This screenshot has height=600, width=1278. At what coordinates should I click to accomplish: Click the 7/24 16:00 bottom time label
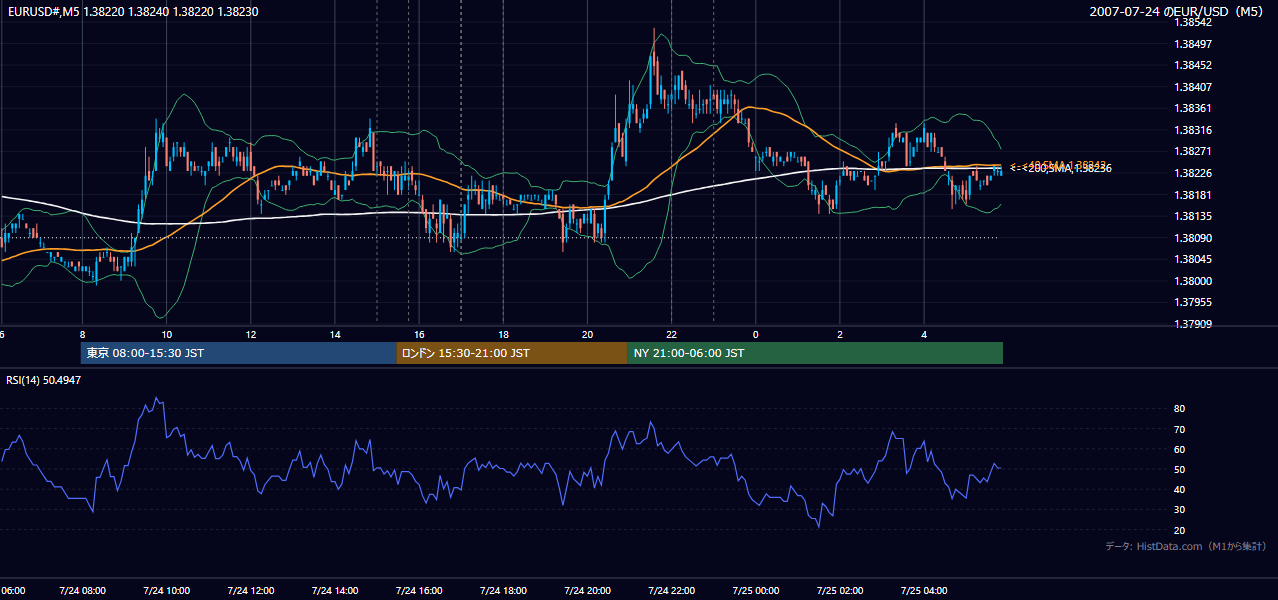click(420, 591)
